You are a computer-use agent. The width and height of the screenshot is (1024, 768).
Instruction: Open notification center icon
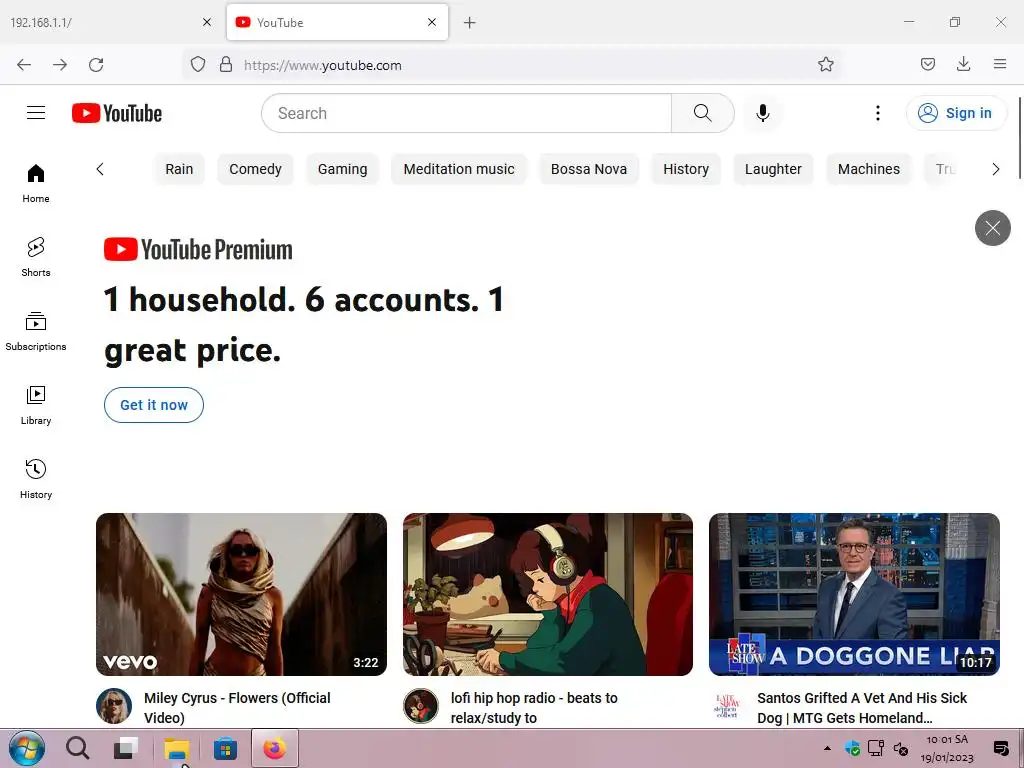pyautogui.click(x=1000, y=748)
